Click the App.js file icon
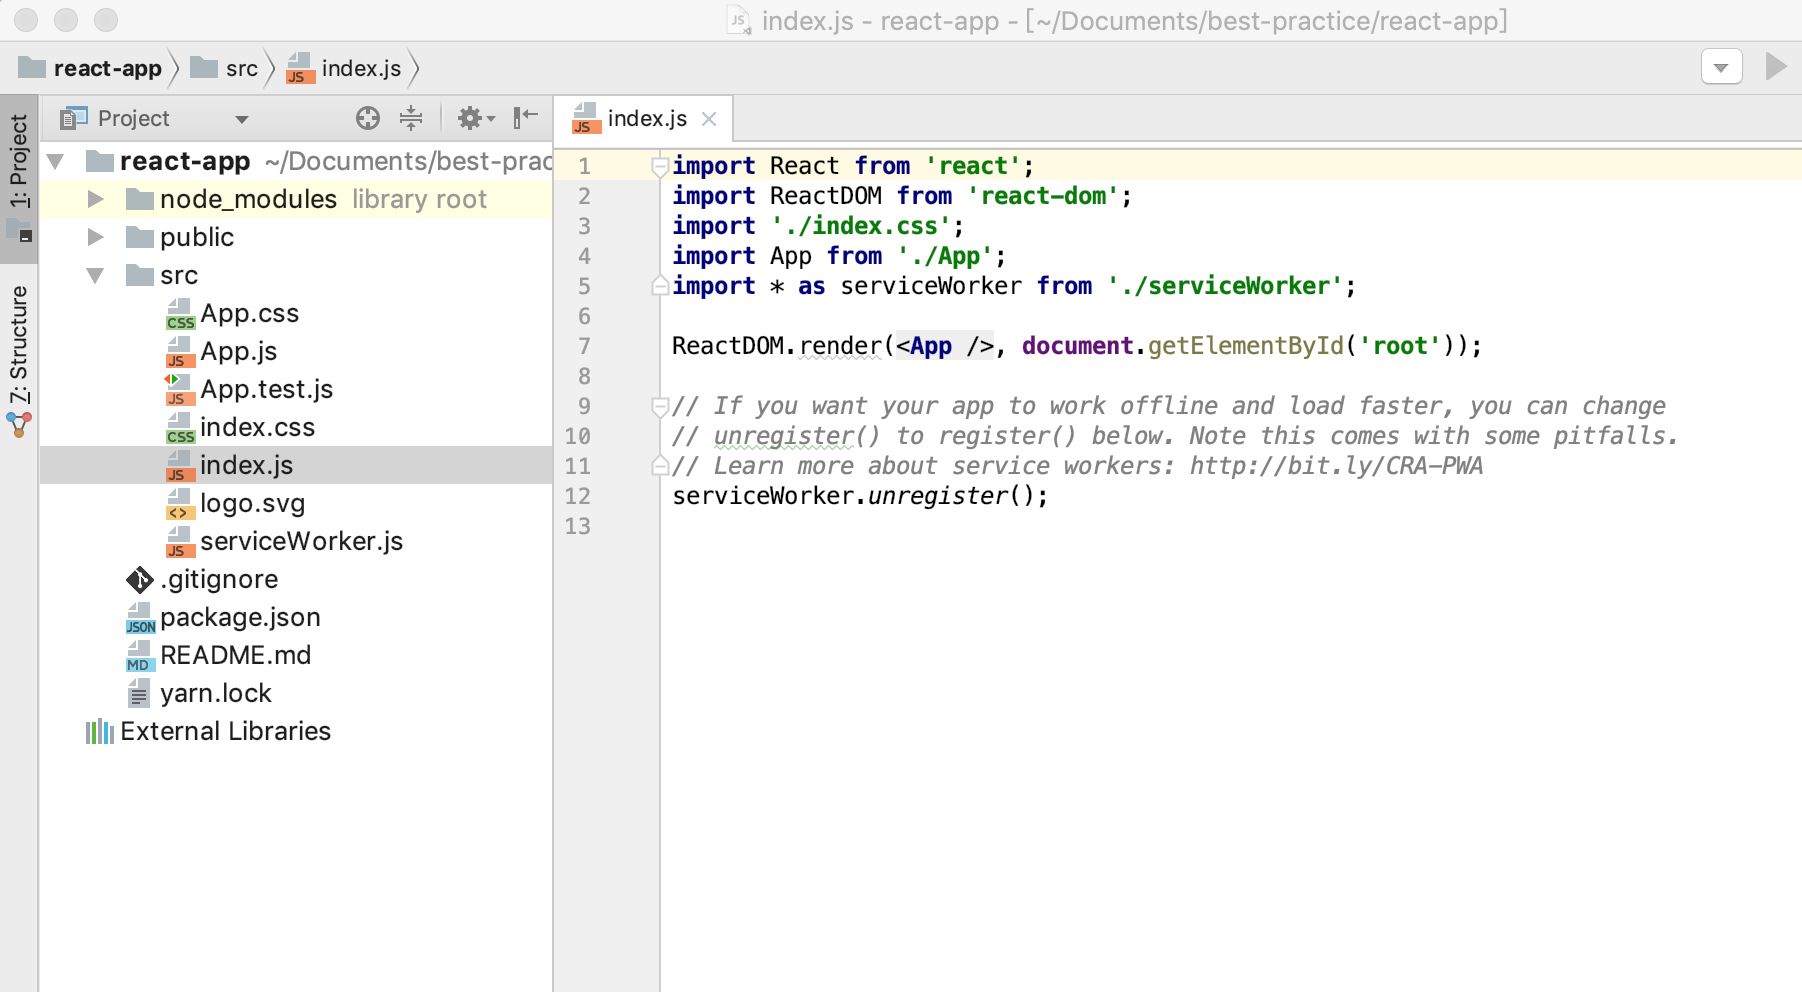The width and height of the screenshot is (1802, 992). coord(178,352)
